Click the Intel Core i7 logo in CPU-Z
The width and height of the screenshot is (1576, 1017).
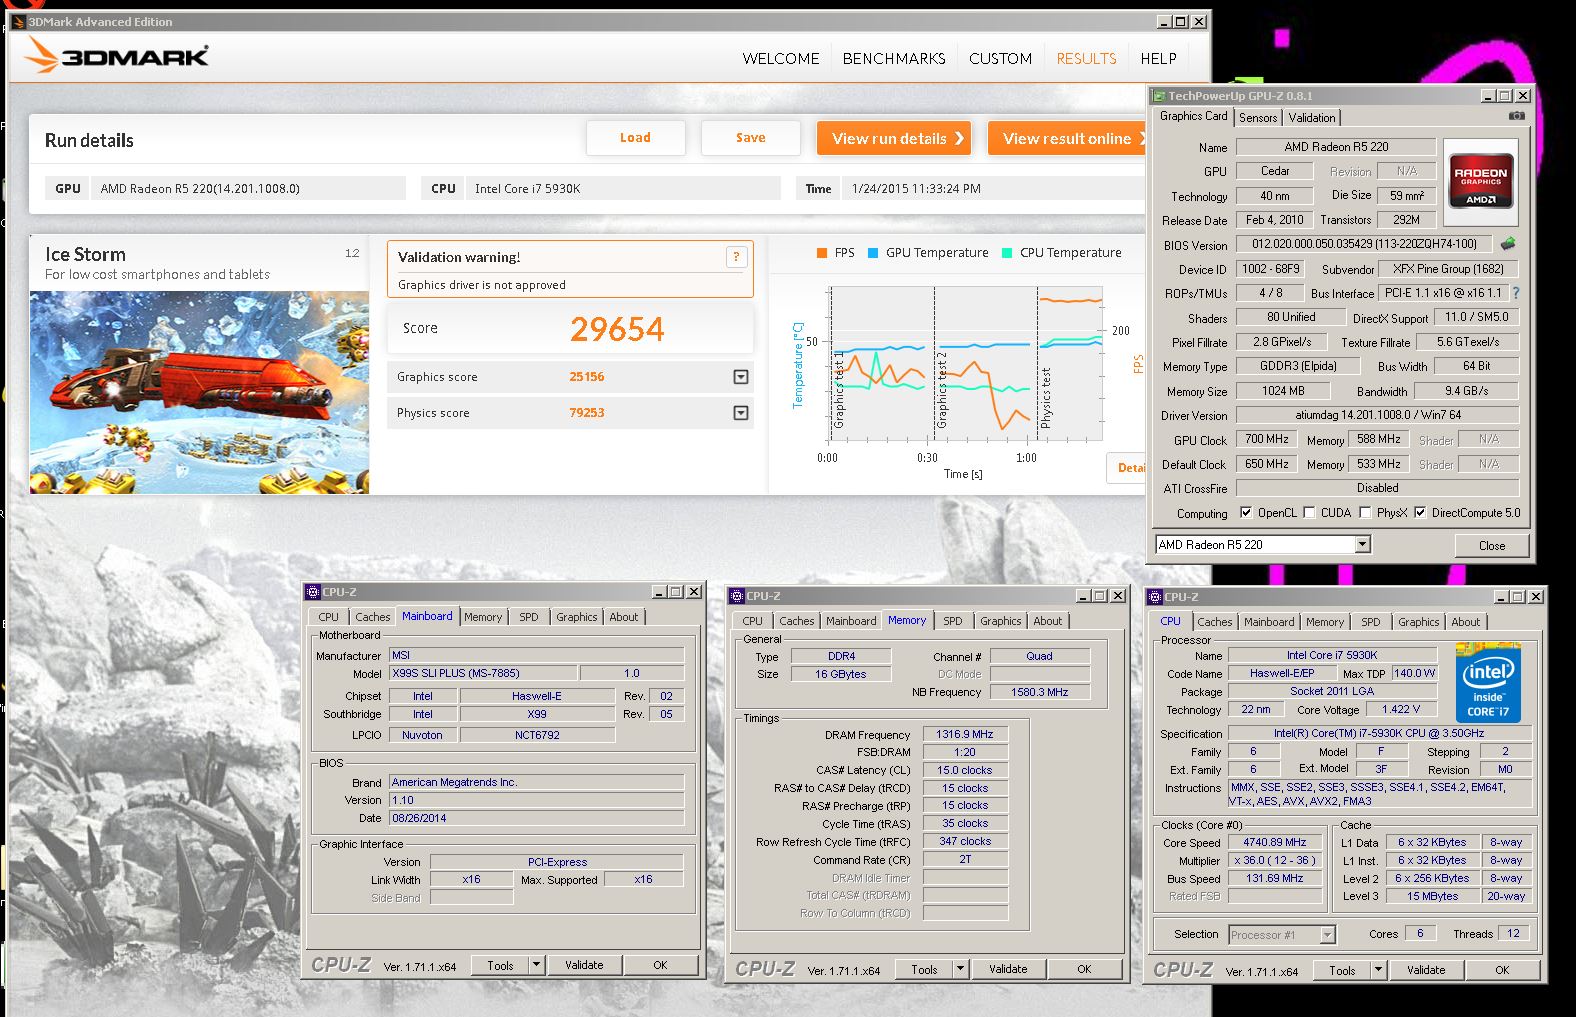pyautogui.click(x=1488, y=683)
